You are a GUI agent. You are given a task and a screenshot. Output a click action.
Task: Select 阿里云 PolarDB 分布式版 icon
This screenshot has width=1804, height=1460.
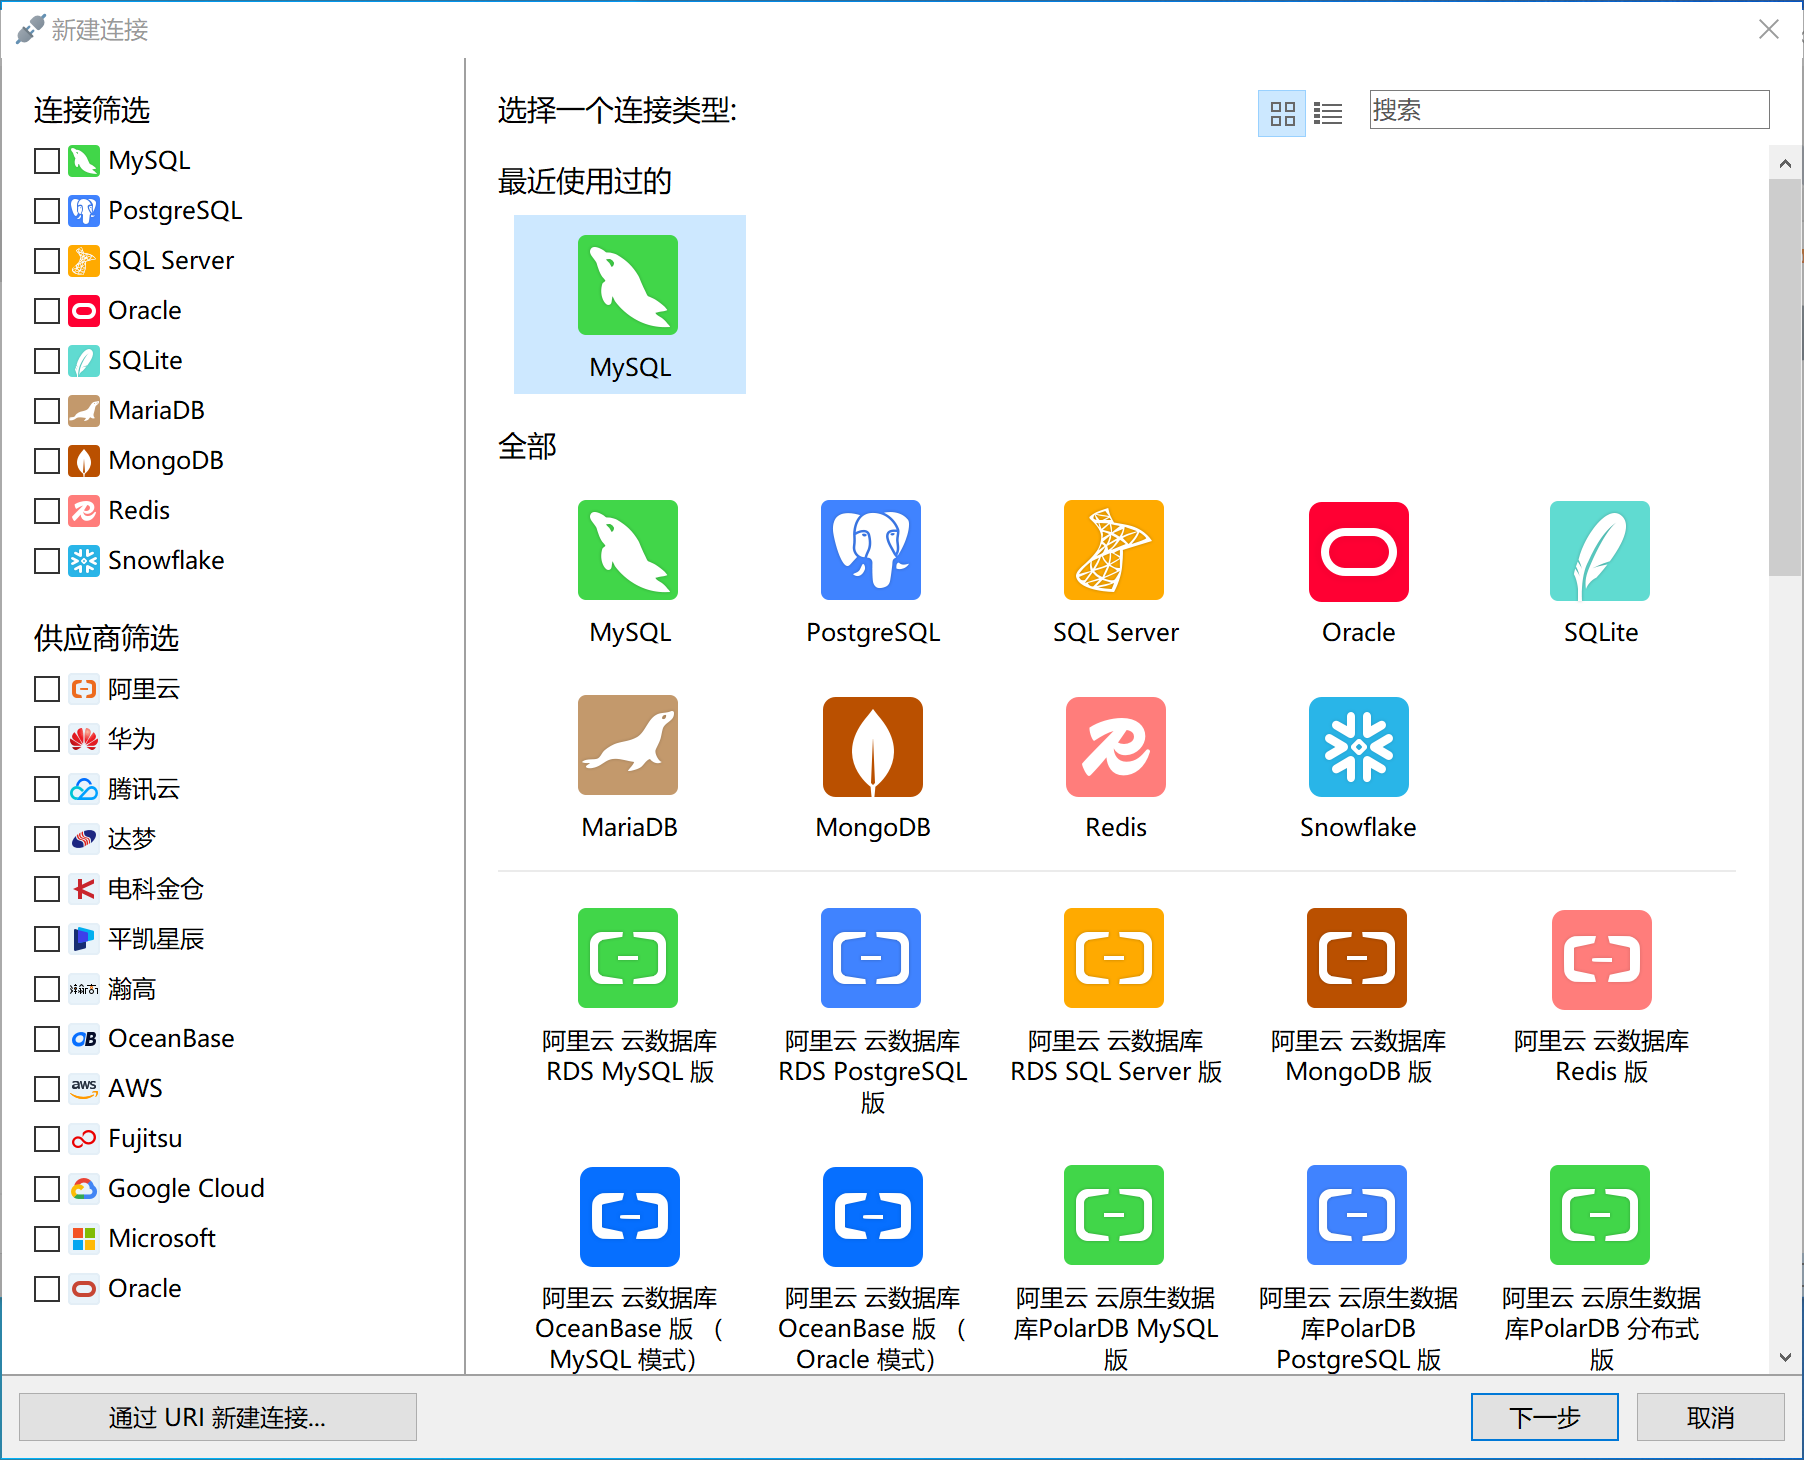[1600, 1215]
